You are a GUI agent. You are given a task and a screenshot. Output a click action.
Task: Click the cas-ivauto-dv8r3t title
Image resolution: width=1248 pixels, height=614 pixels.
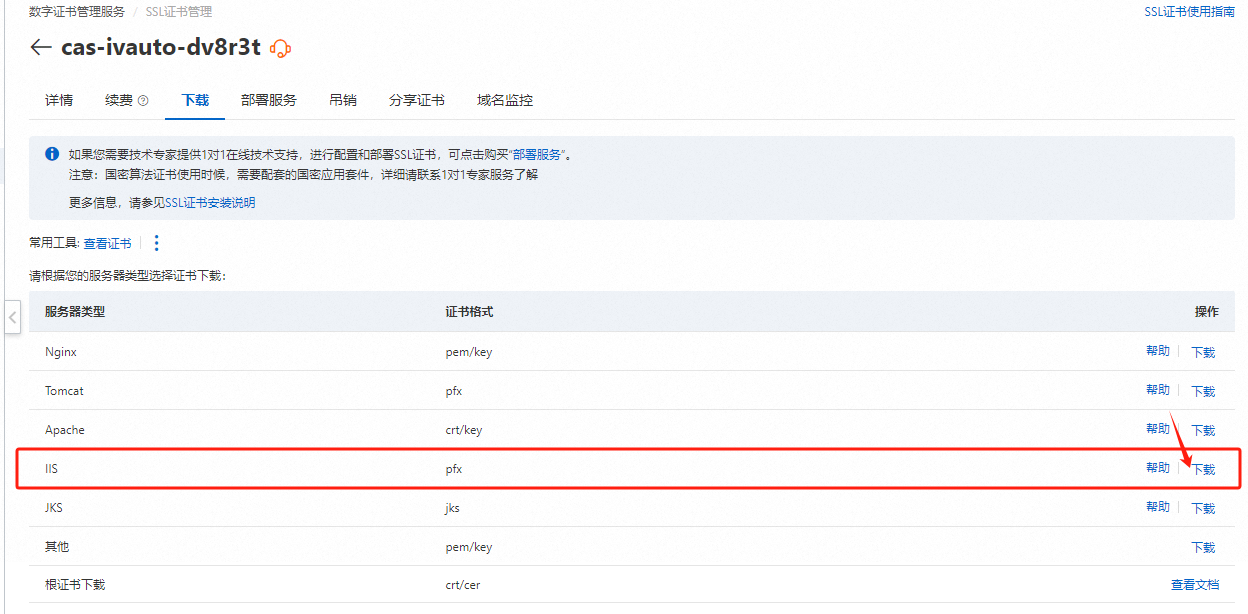[x=161, y=47]
